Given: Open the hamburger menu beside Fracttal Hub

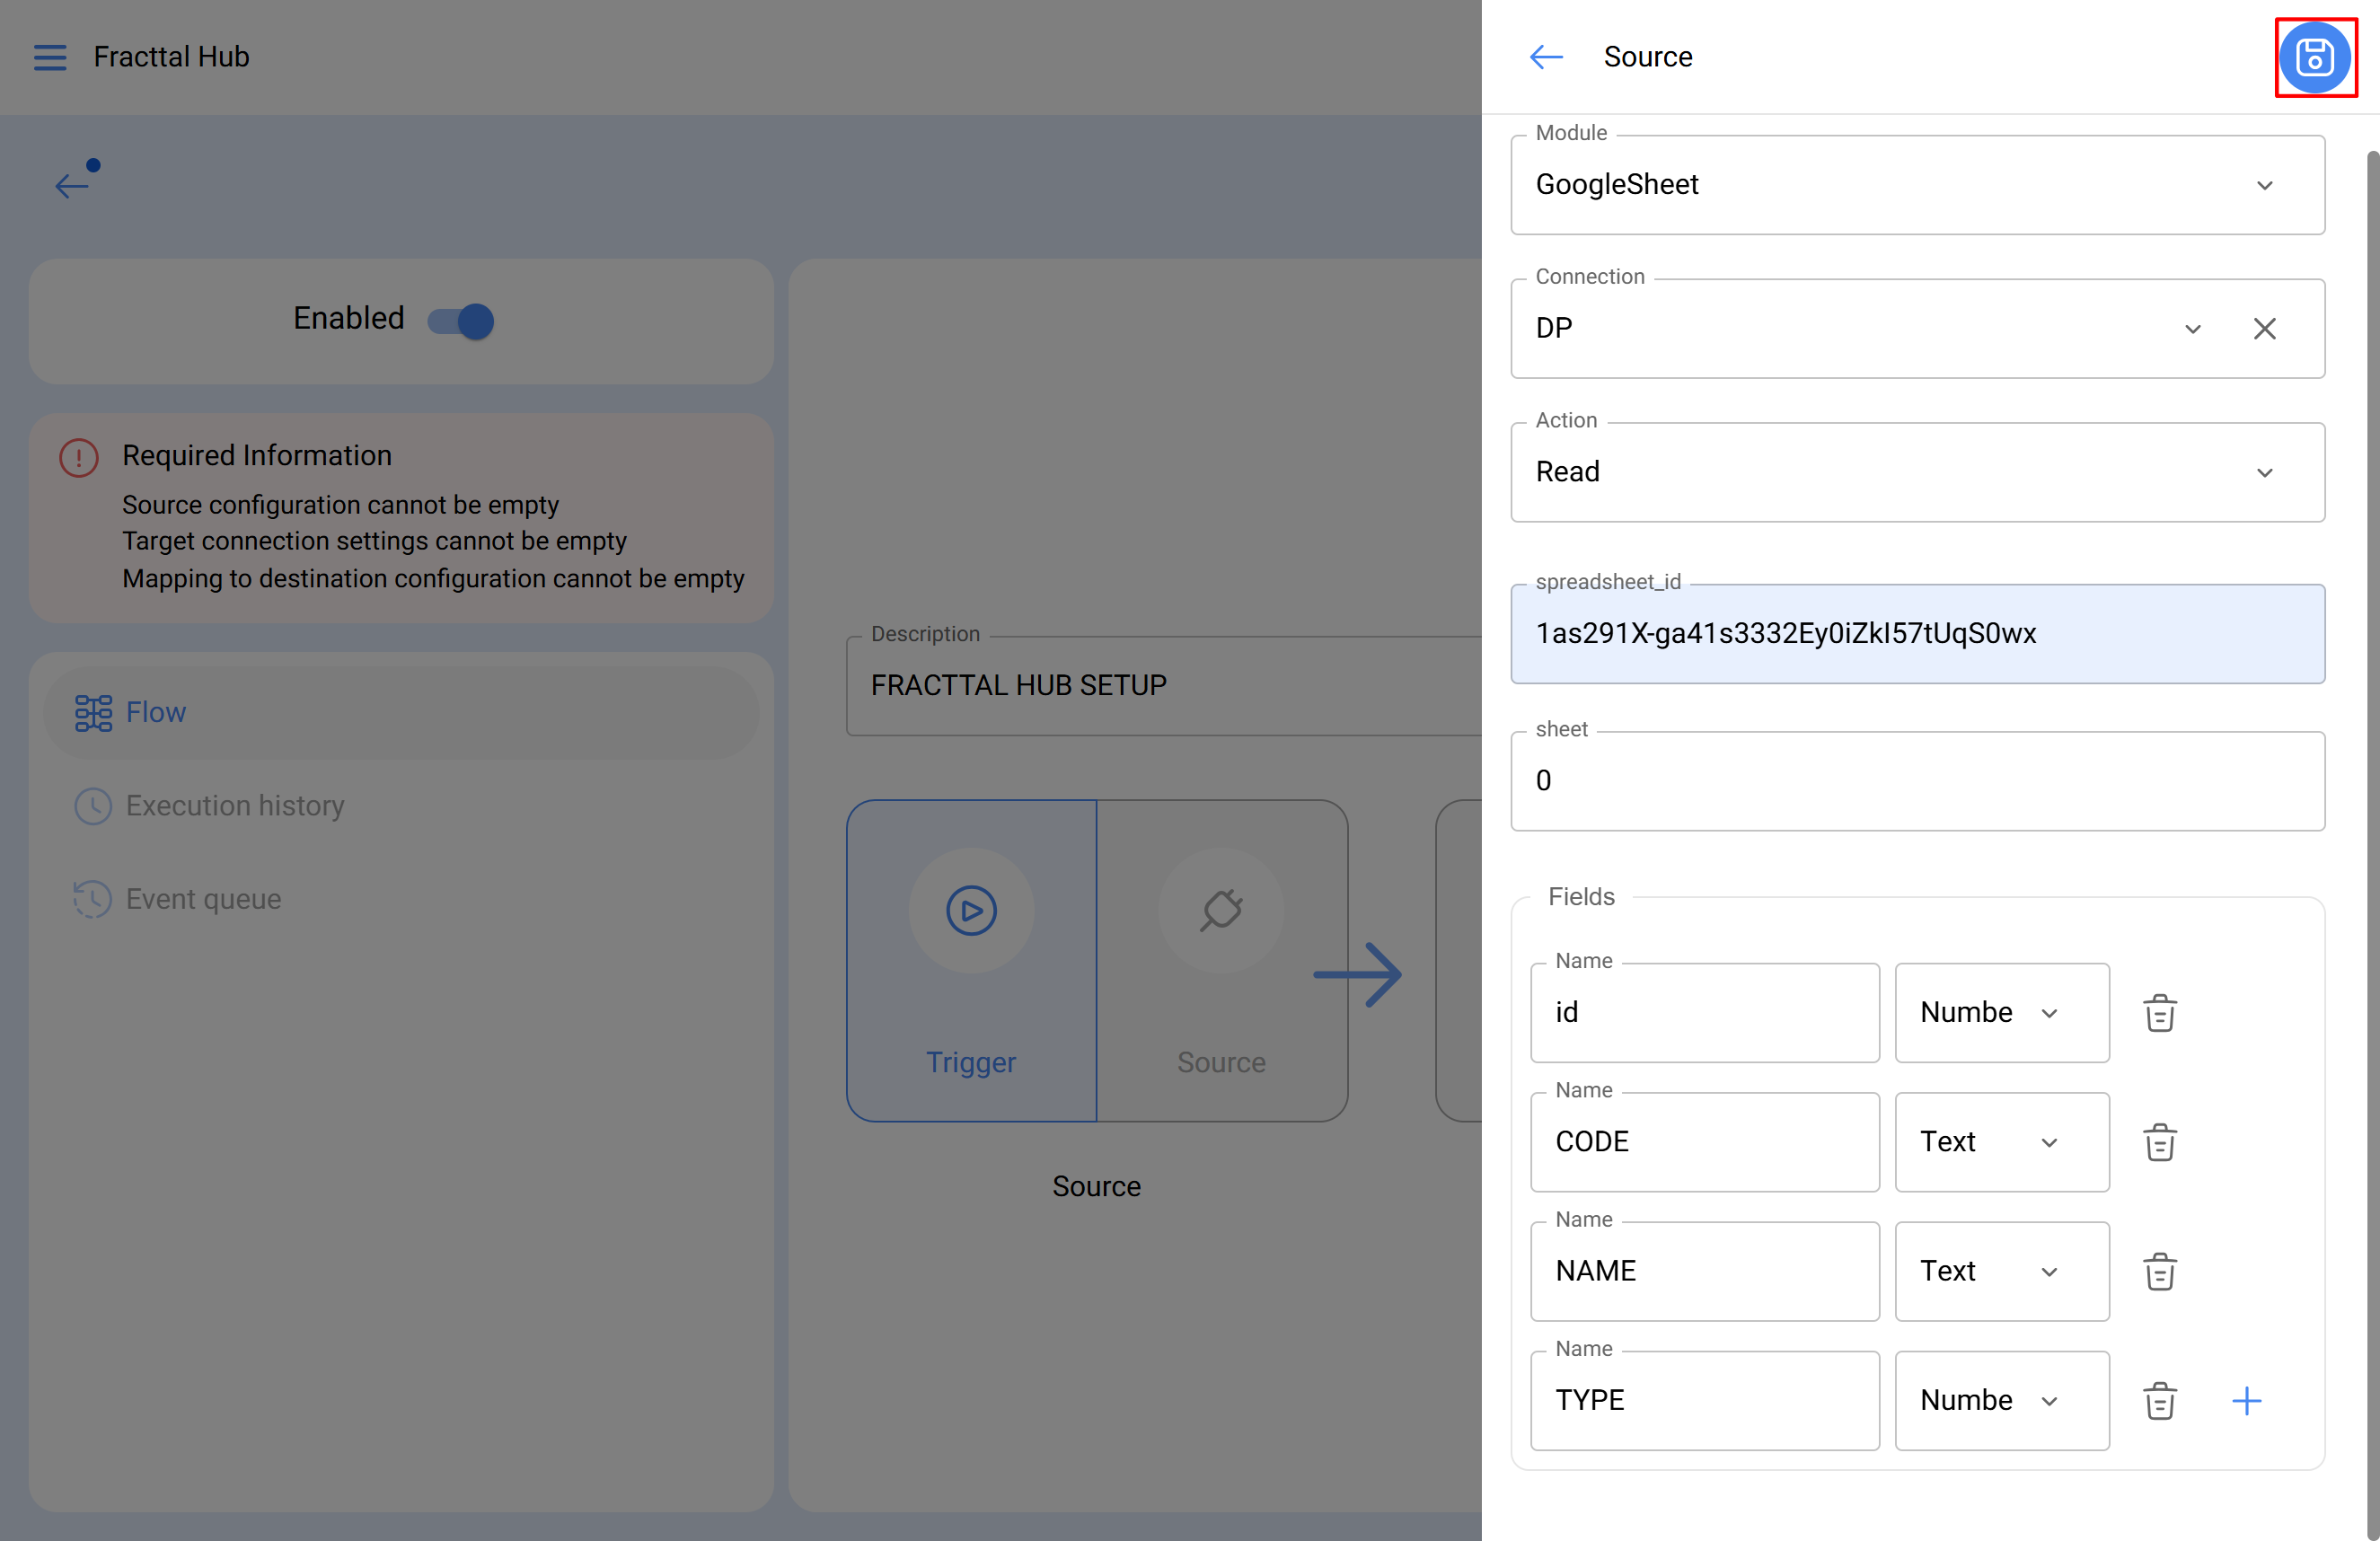Looking at the screenshot, I should 50,57.
